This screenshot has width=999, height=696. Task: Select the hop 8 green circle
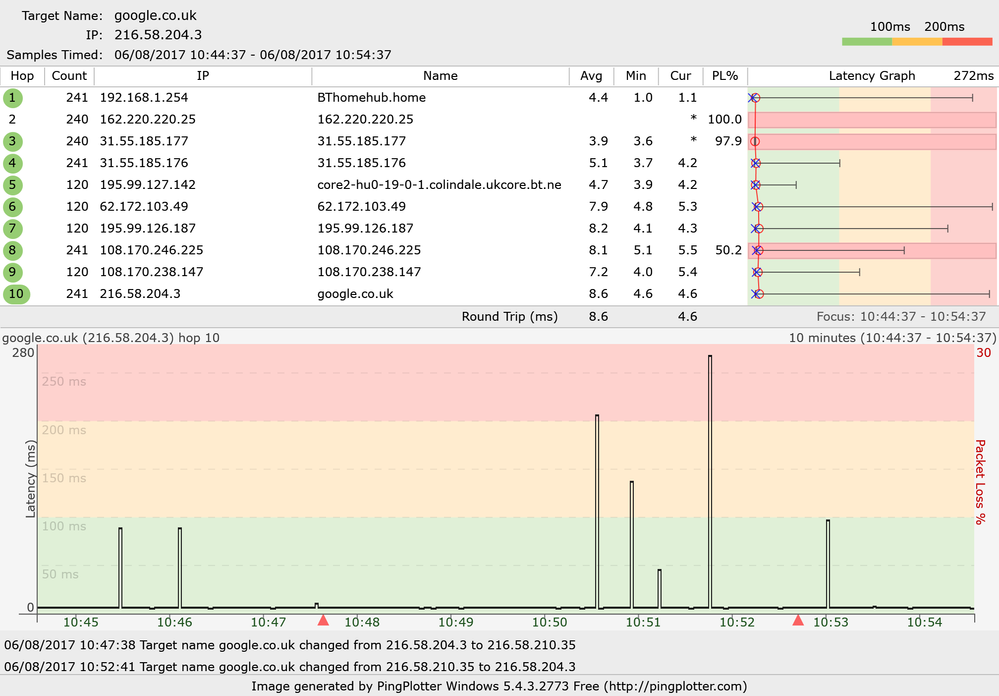pyautogui.click(x=12, y=250)
